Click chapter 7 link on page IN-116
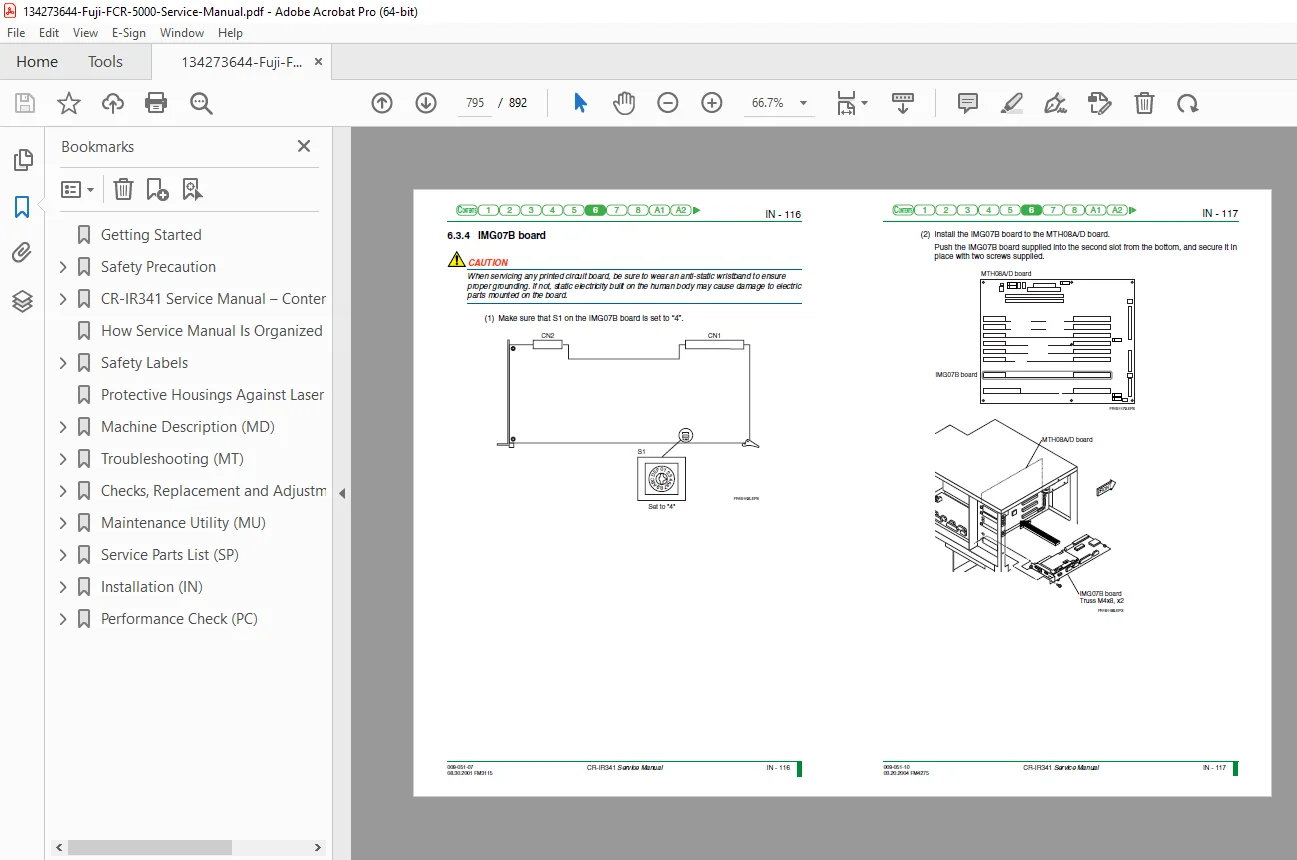This screenshot has width=1297, height=860. tap(617, 210)
